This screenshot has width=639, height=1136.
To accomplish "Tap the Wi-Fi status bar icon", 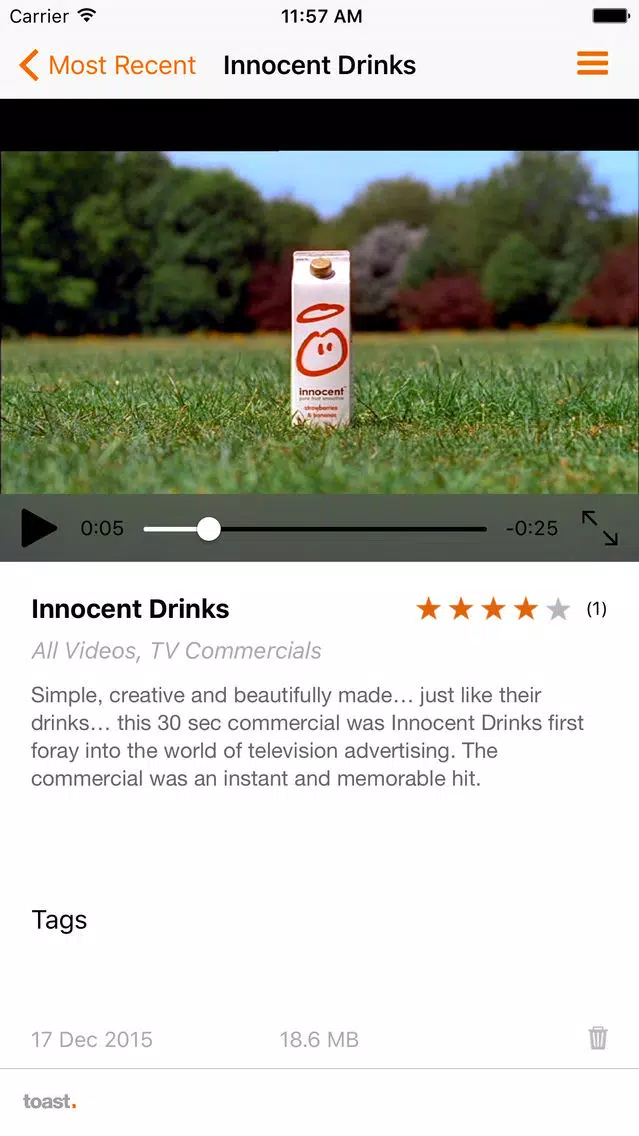I will click(x=87, y=15).
